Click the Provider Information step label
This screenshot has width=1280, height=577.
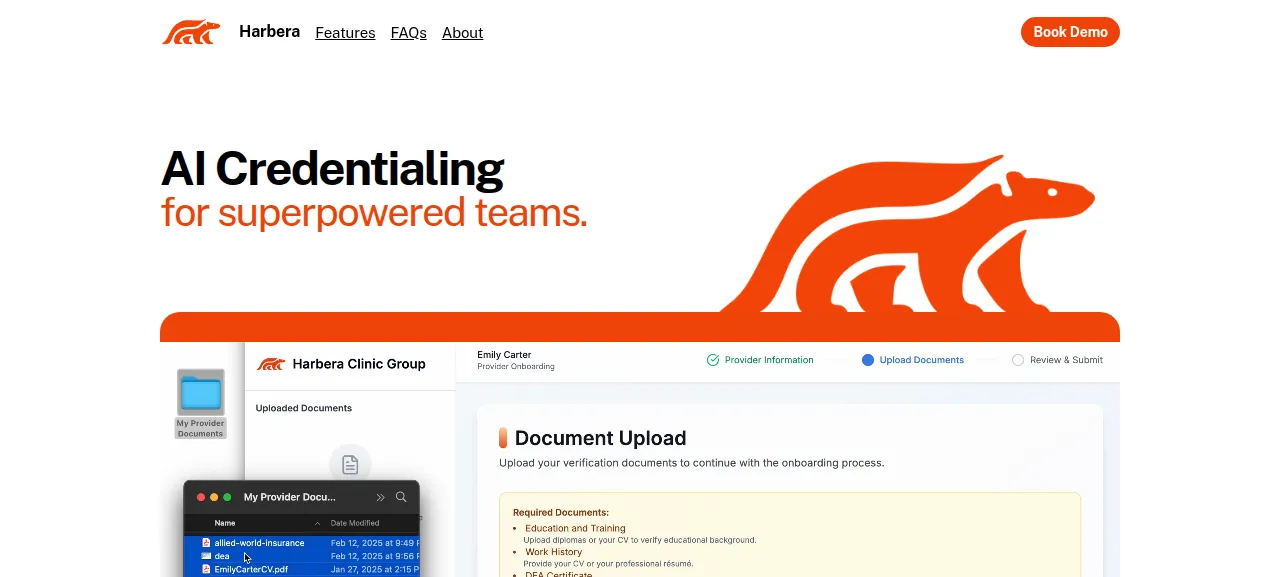[769, 360]
